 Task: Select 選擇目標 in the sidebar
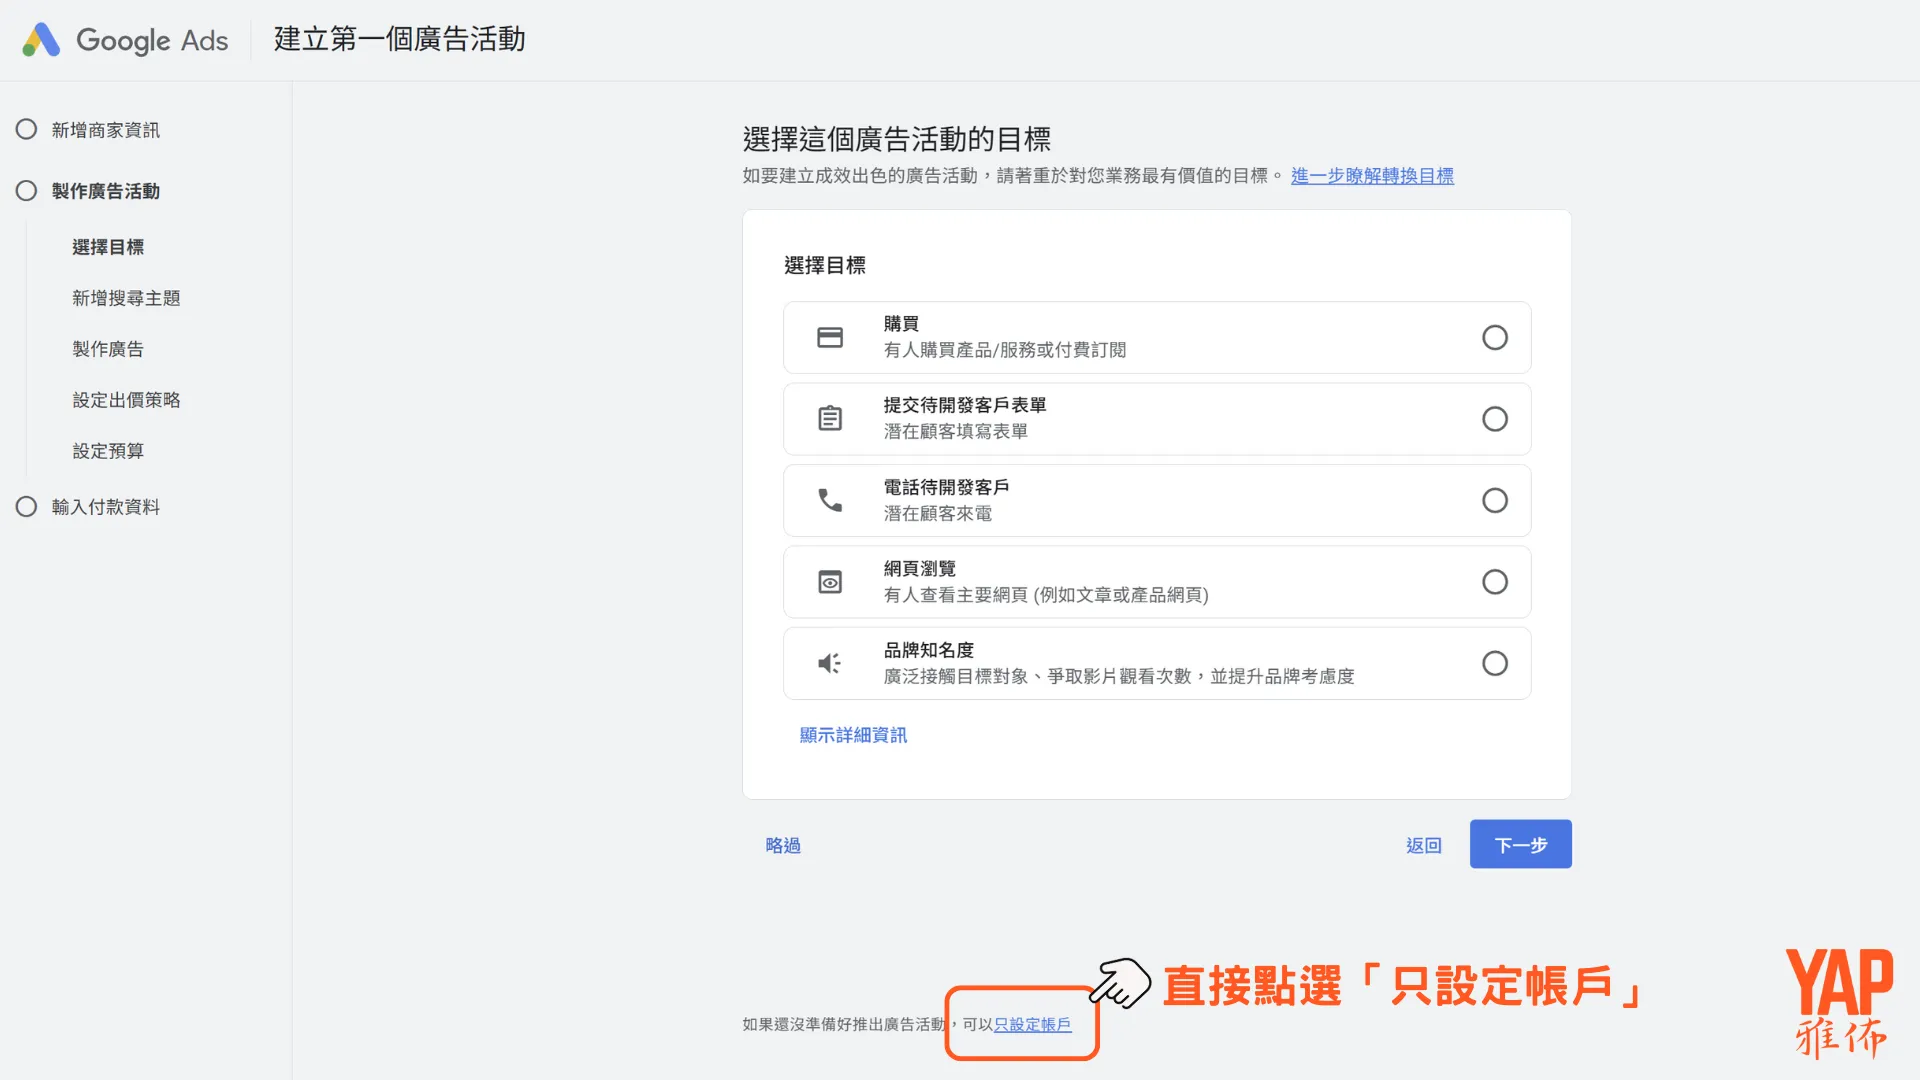(x=107, y=246)
